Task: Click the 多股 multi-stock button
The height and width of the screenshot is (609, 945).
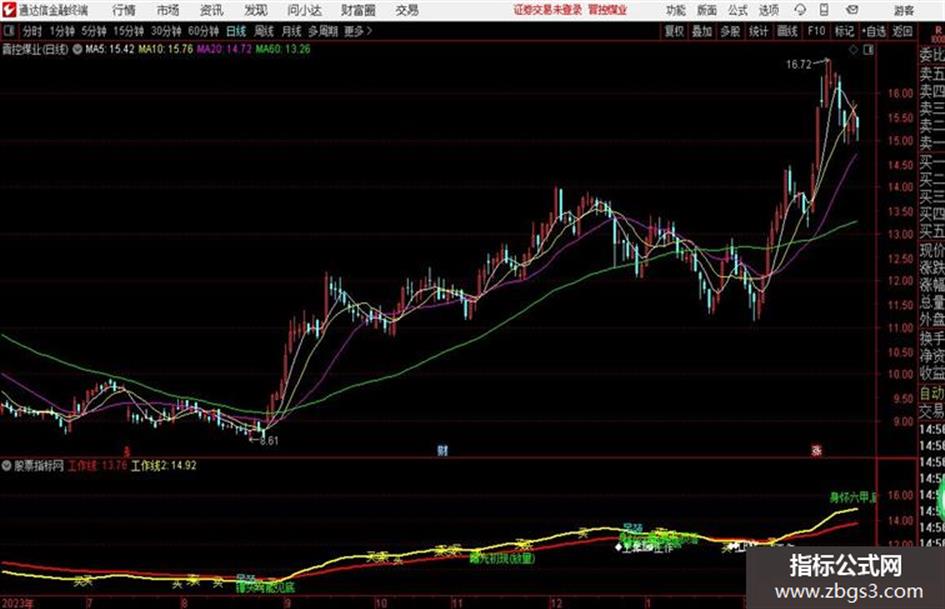Action: (730, 31)
